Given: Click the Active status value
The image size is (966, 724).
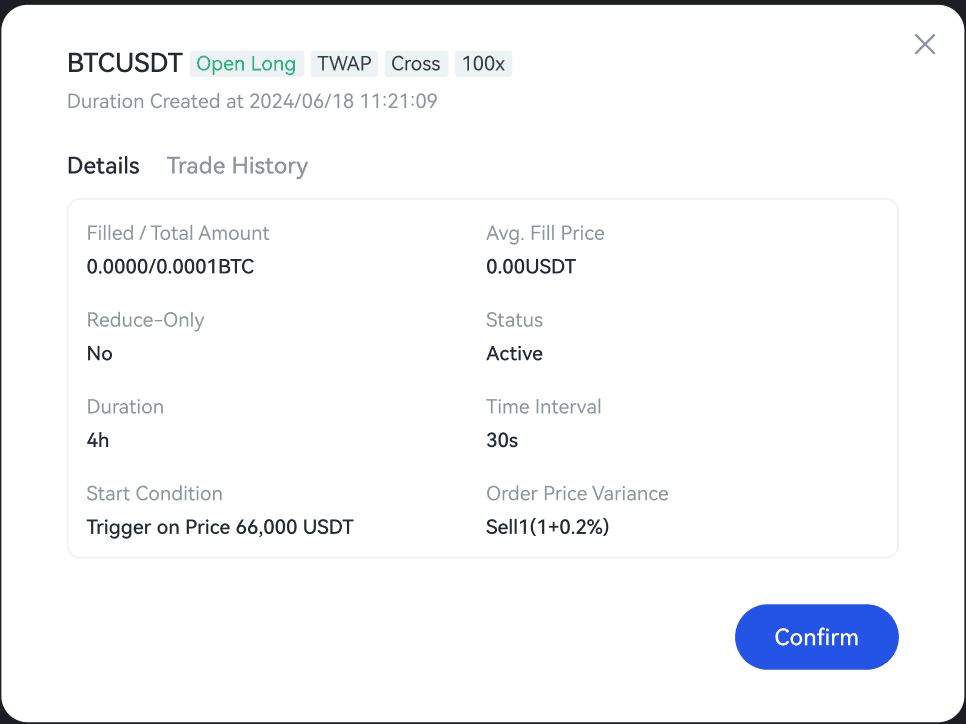Looking at the screenshot, I should [x=514, y=354].
